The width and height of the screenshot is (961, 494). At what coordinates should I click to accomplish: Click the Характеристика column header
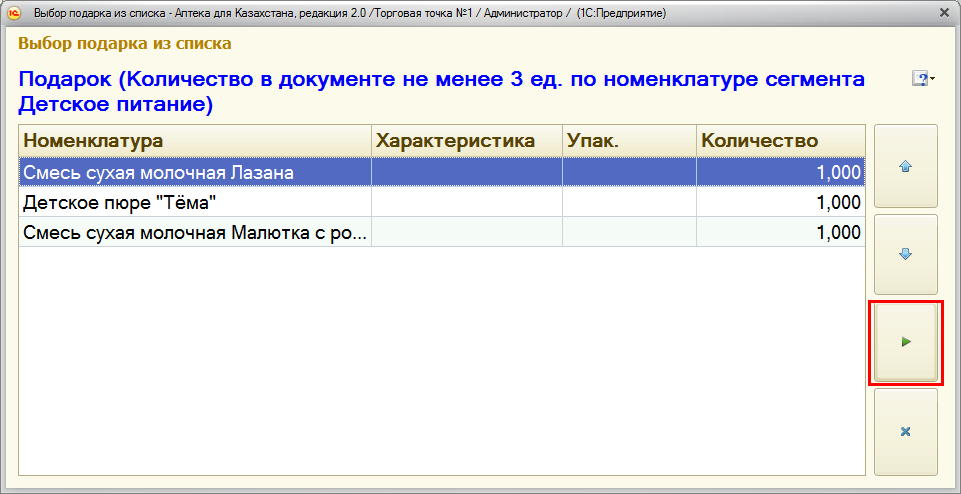466,141
